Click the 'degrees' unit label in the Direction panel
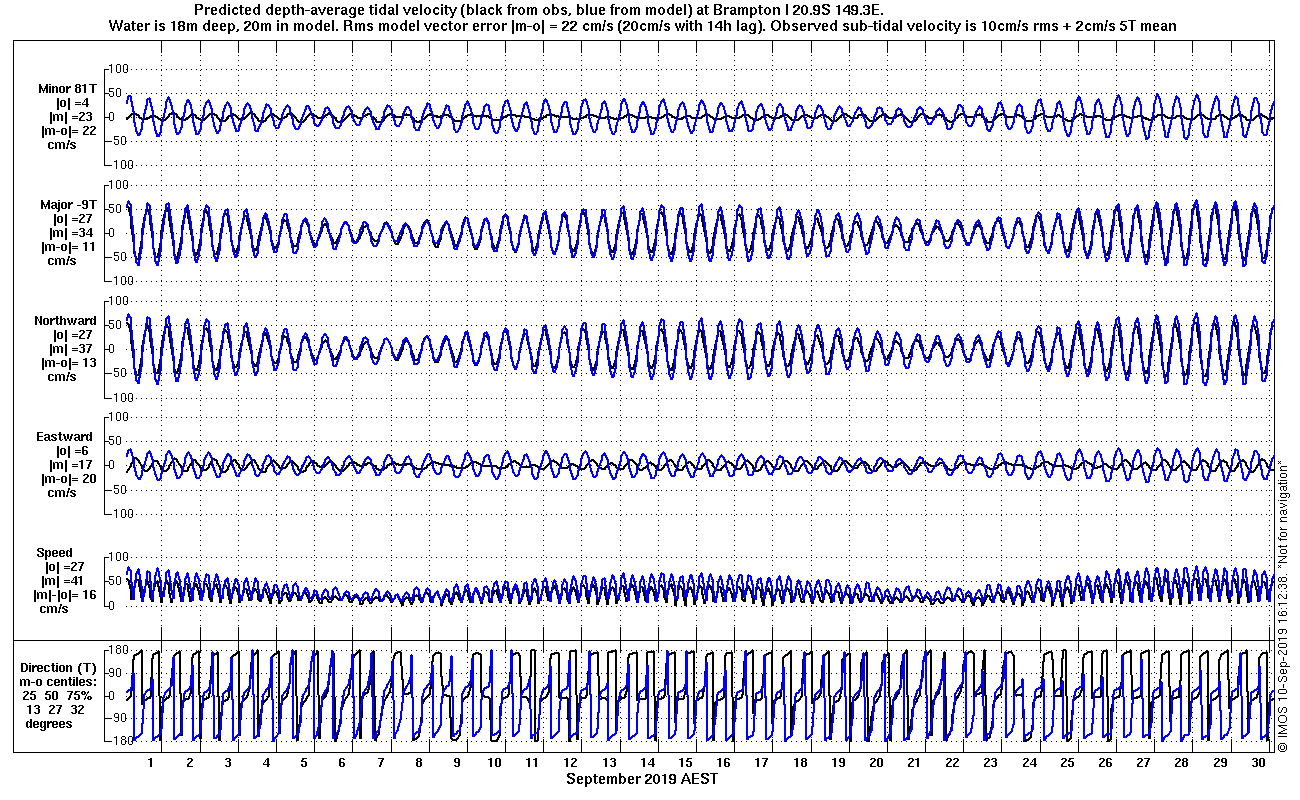1300x800 pixels. (49, 723)
